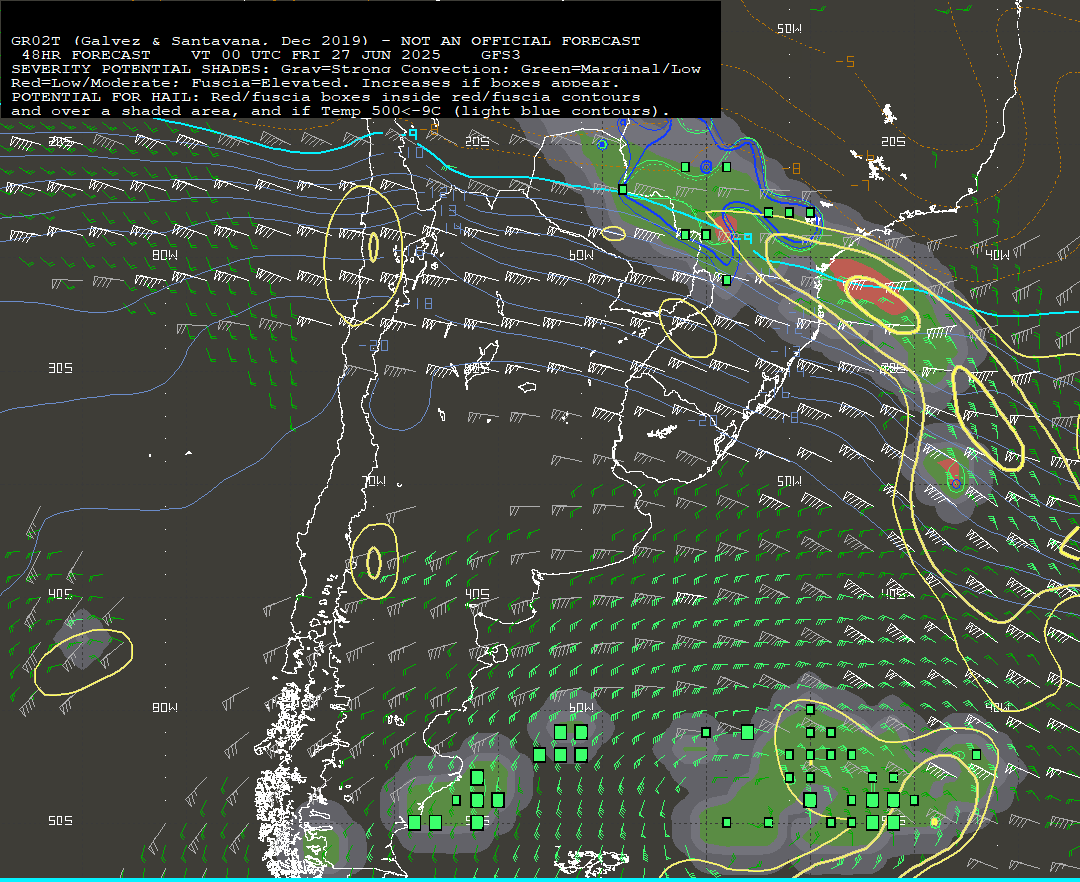The height and width of the screenshot is (882, 1080).
Task: Select the "POTENTIAL FOR HAIL" legend line
Action: [x=326, y=97]
